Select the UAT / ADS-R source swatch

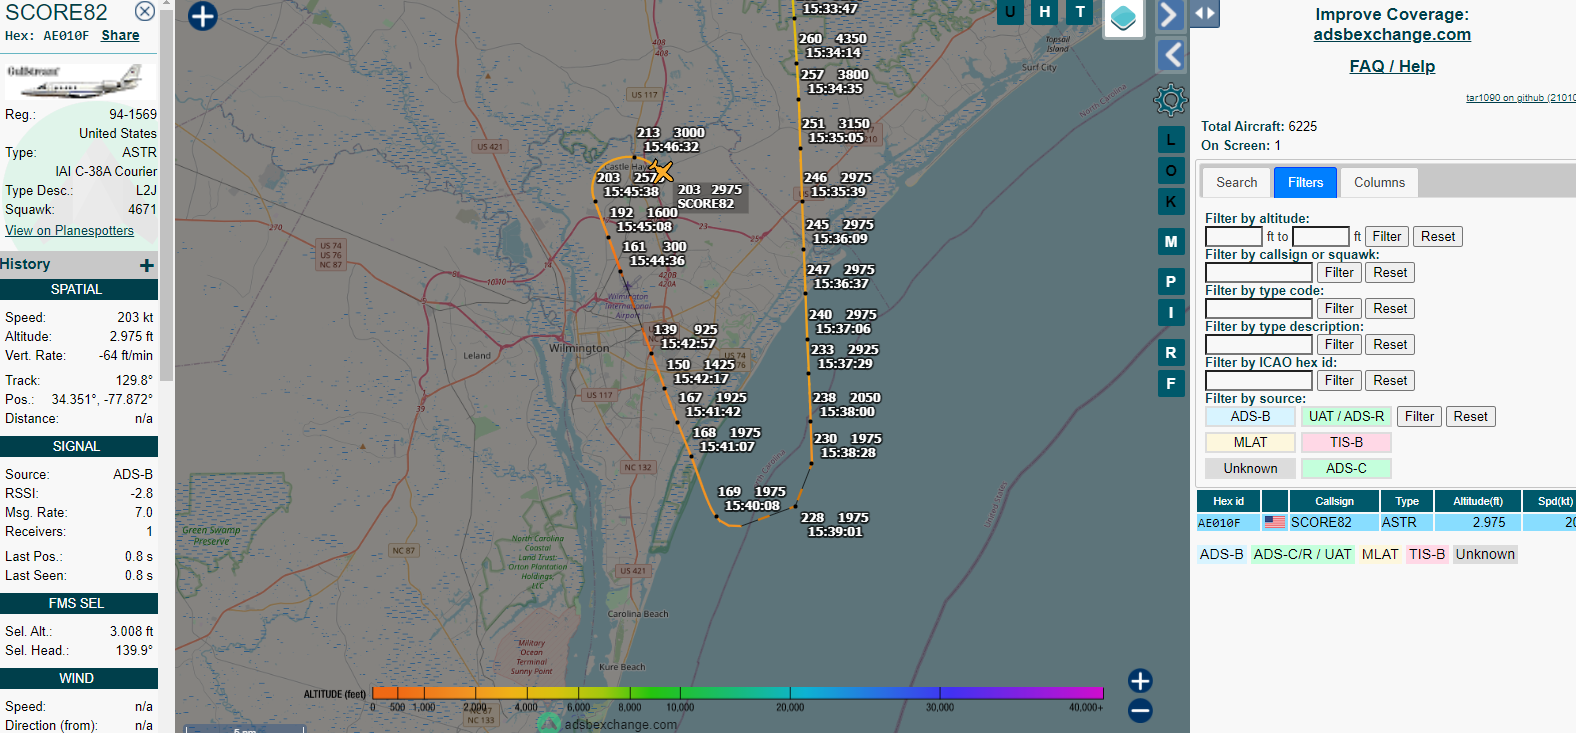1346,417
